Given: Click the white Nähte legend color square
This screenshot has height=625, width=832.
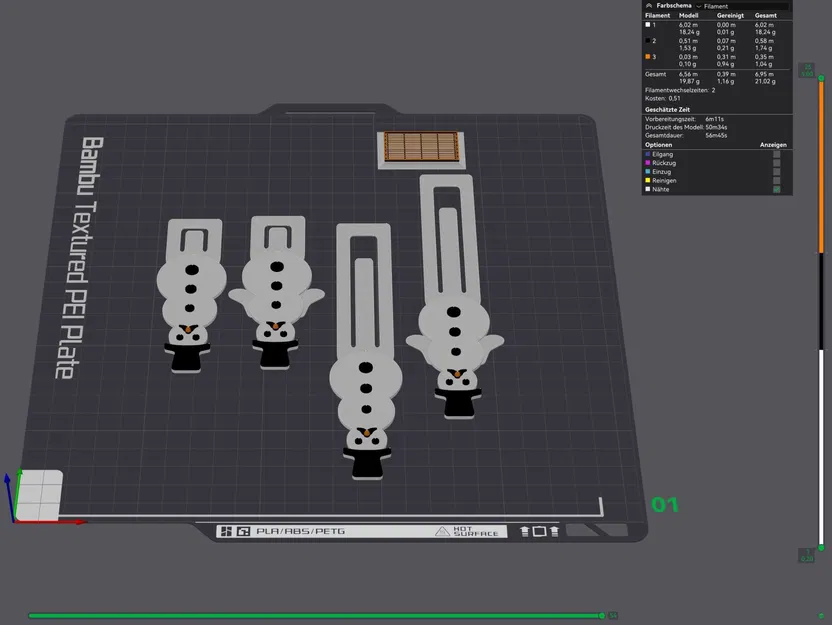Looking at the screenshot, I should click(x=647, y=189).
